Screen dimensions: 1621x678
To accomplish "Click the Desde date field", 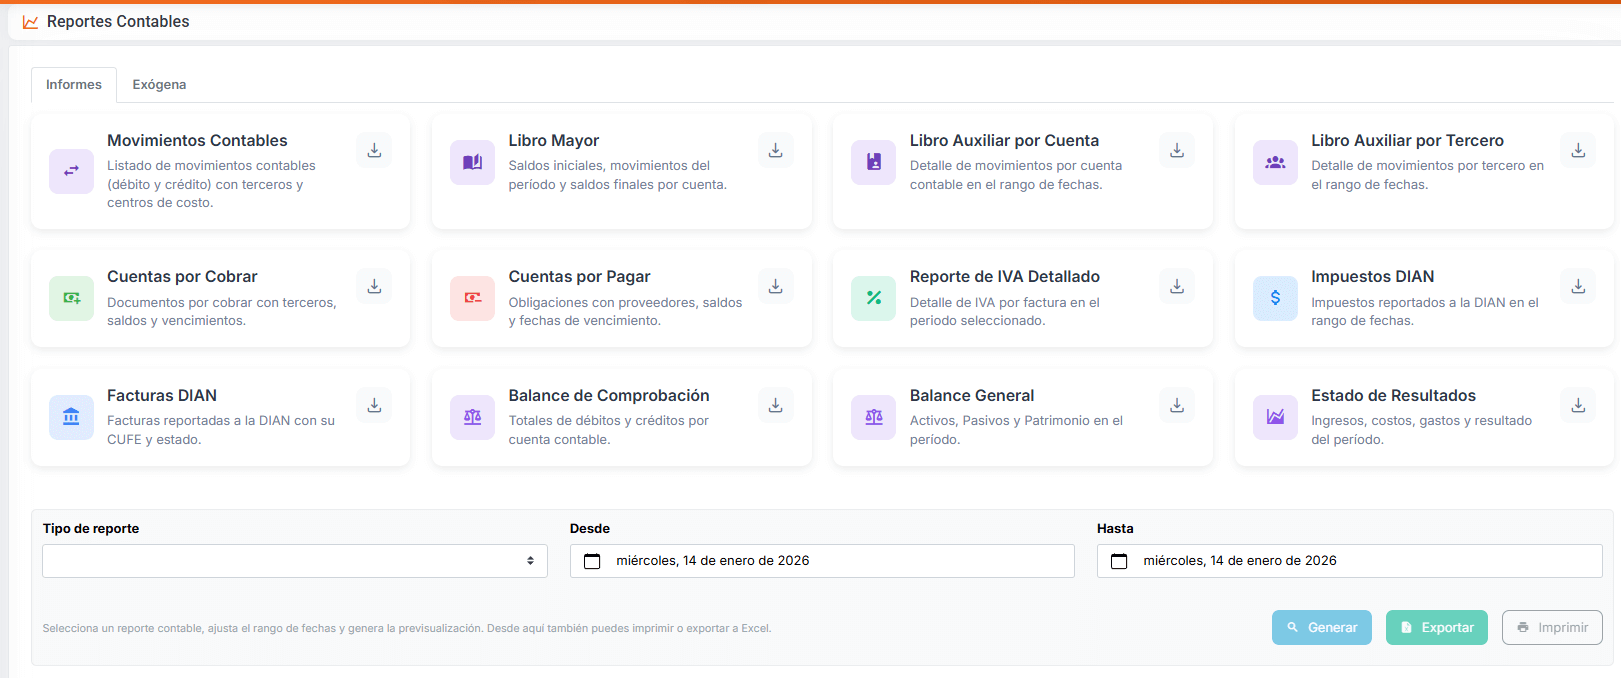I will (x=822, y=561).
